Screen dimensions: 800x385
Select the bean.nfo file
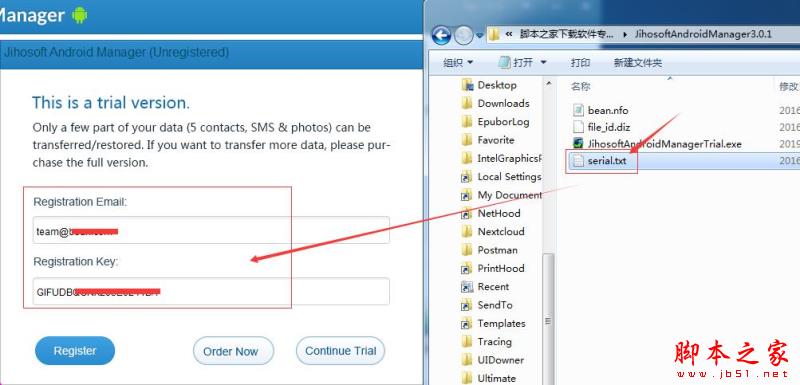coord(608,110)
